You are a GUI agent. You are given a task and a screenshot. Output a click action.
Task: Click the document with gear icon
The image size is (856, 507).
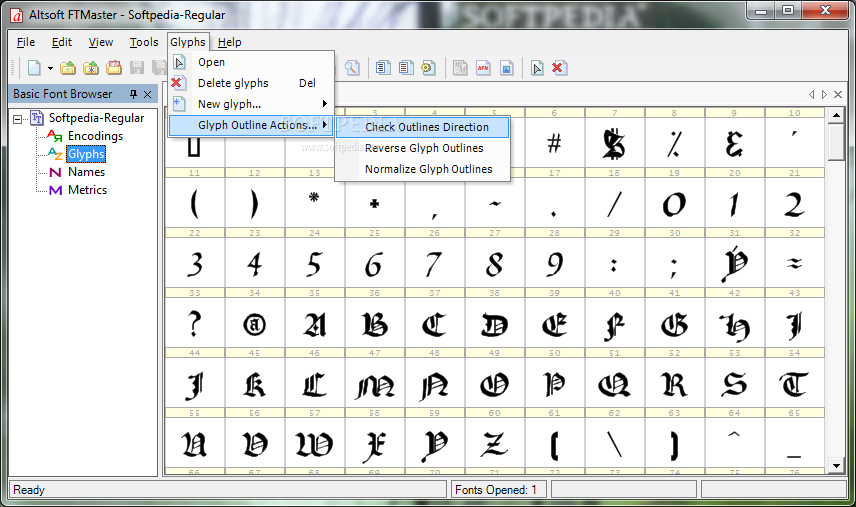(428, 68)
